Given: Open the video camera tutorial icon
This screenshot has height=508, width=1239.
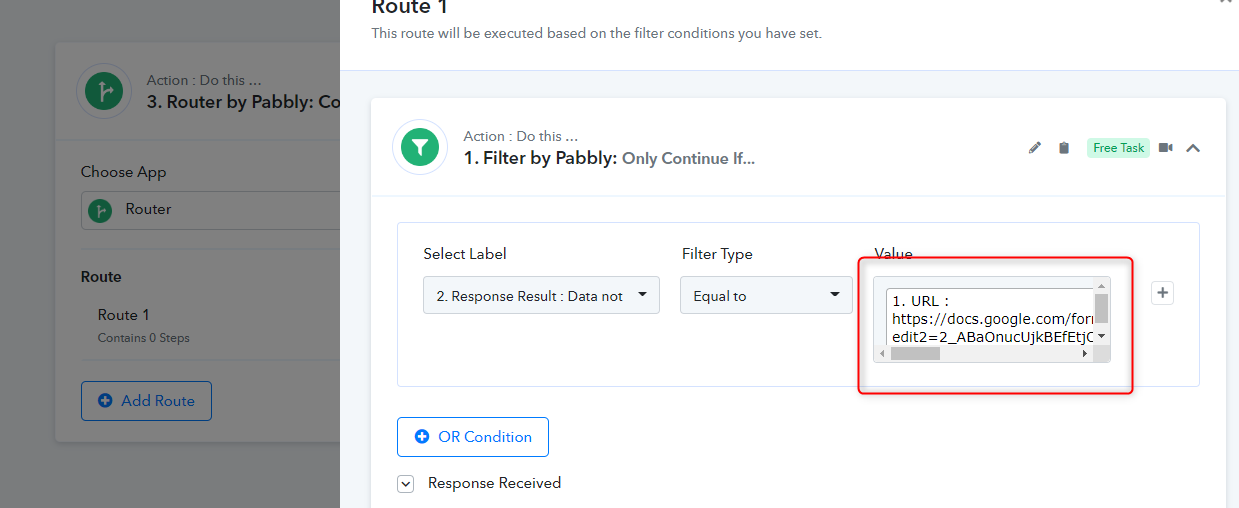Looking at the screenshot, I should pyautogui.click(x=1166, y=148).
